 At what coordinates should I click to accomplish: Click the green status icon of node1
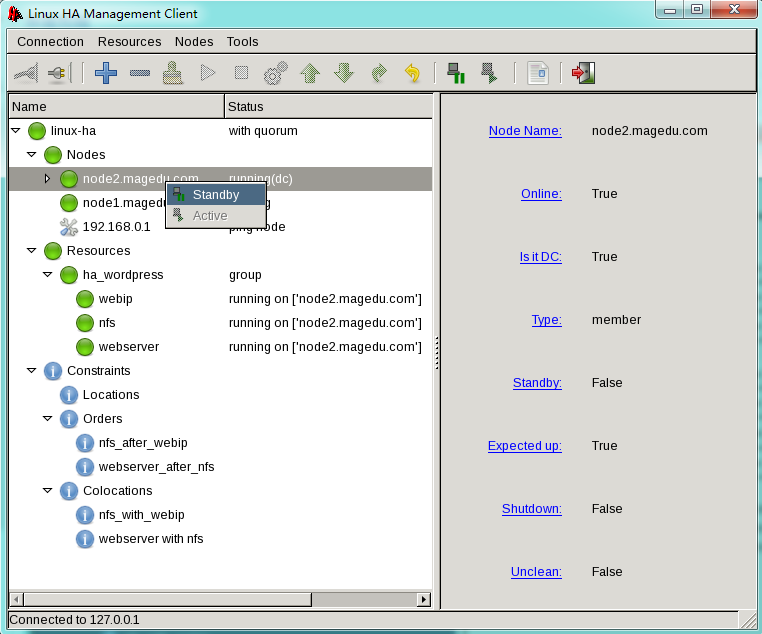coord(69,203)
